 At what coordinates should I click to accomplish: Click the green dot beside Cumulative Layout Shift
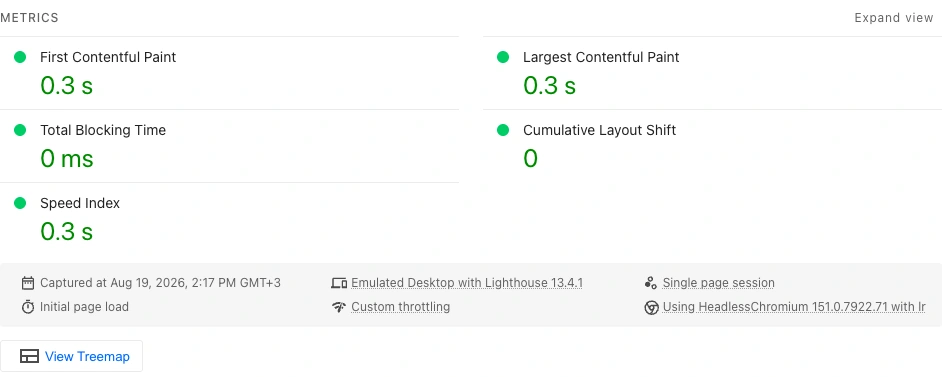[503, 130]
